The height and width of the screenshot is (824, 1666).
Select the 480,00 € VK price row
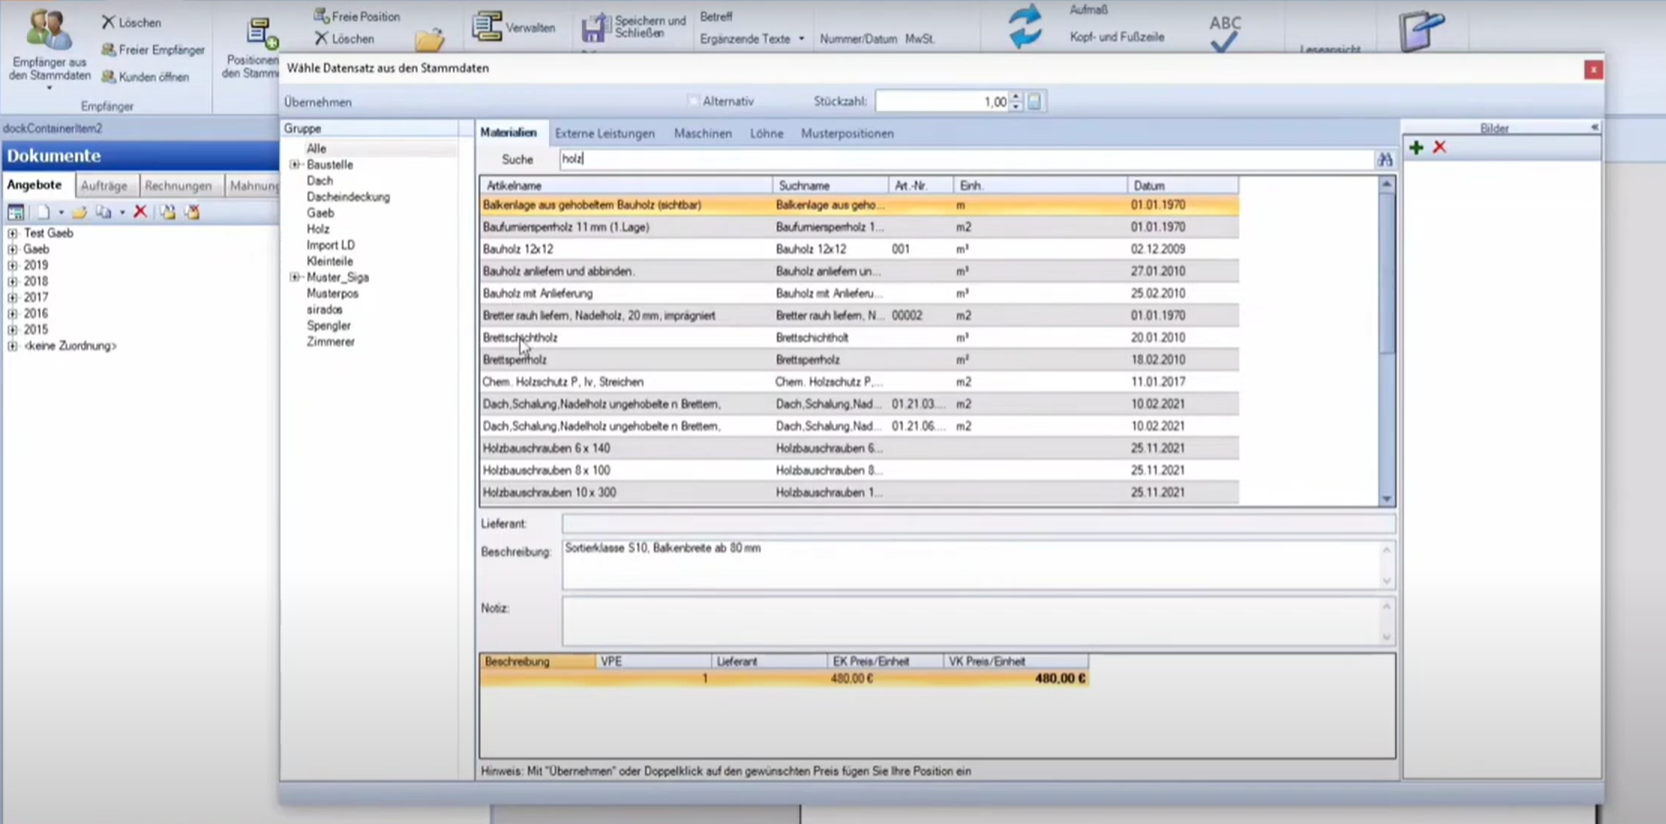(x=784, y=678)
